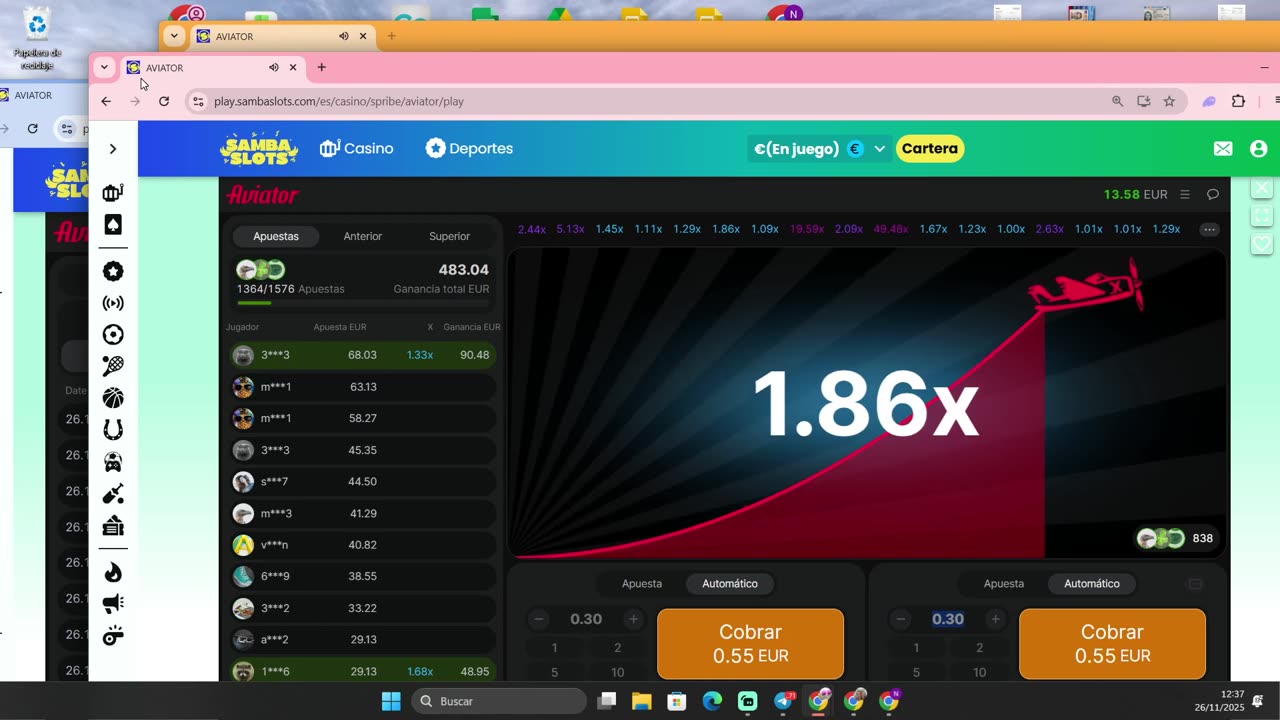Increase right bet amount with plus

click(x=995, y=619)
